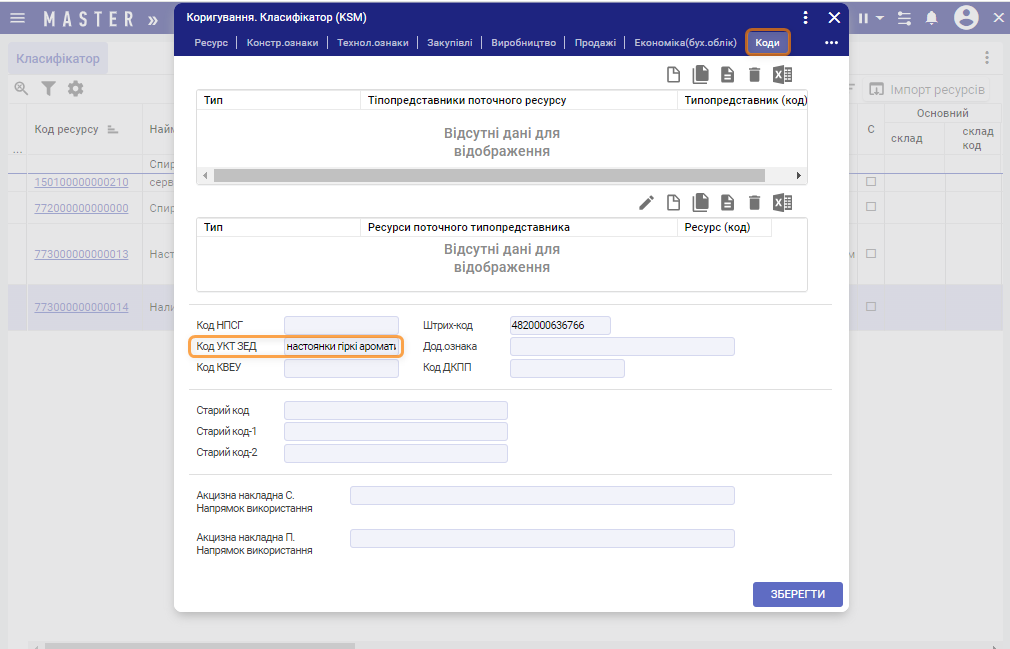Open the hamburger menu next to MASTER
This screenshot has width=1010, height=649.
pyautogui.click(x=17, y=18)
